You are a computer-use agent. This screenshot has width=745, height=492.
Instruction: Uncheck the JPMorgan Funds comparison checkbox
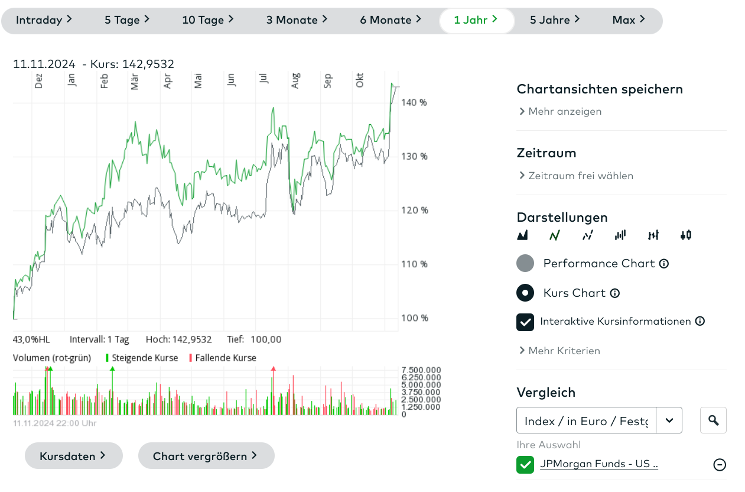click(526, 464)
